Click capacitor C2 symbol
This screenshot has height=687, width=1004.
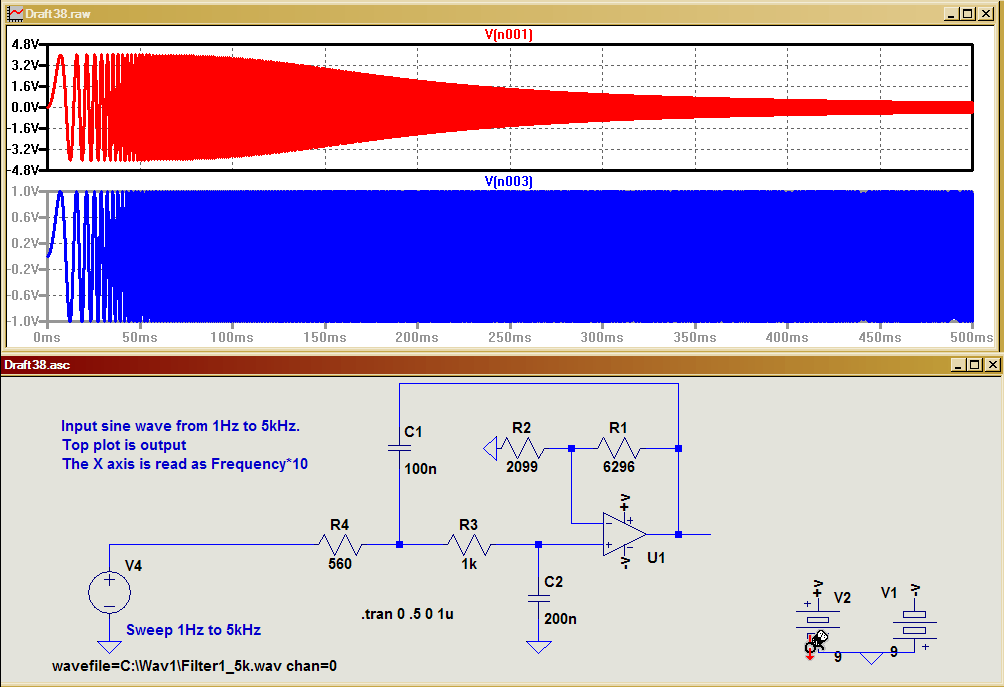click(x=538, y=598)
